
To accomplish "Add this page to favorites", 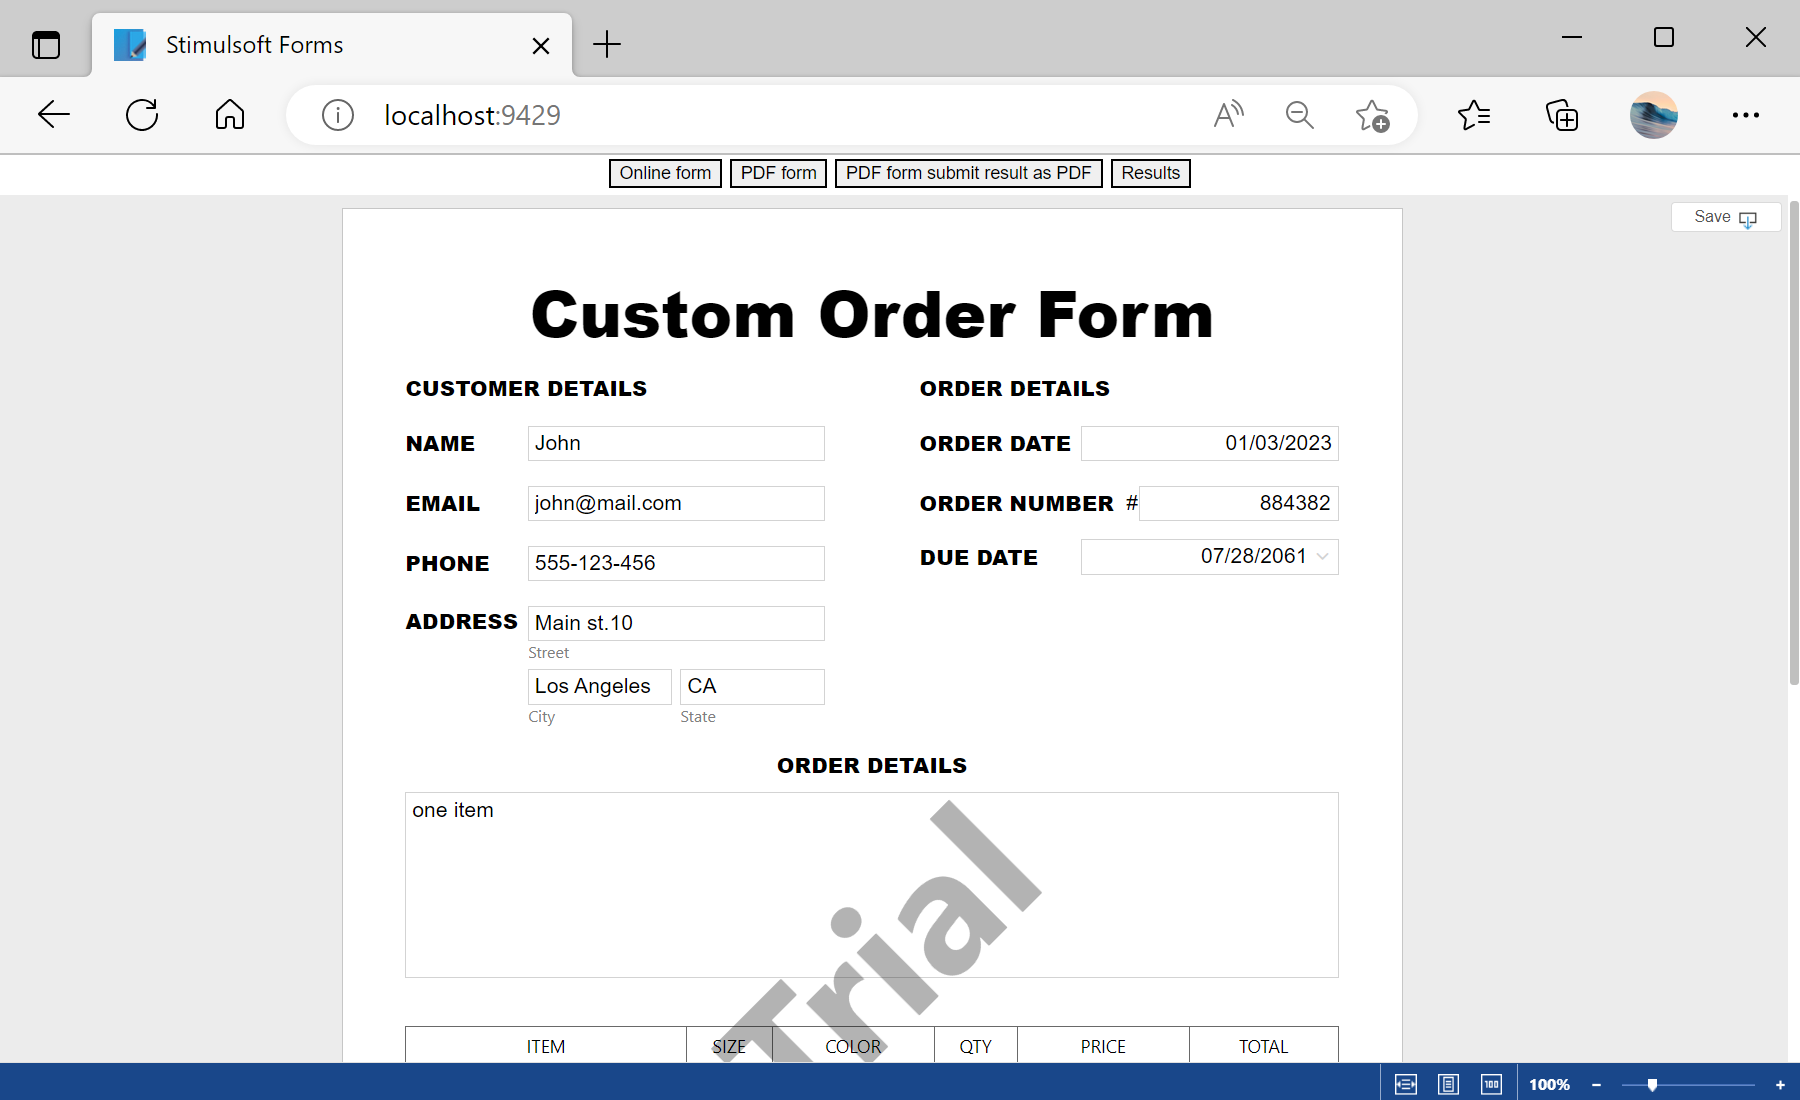I will (1372, 115).
